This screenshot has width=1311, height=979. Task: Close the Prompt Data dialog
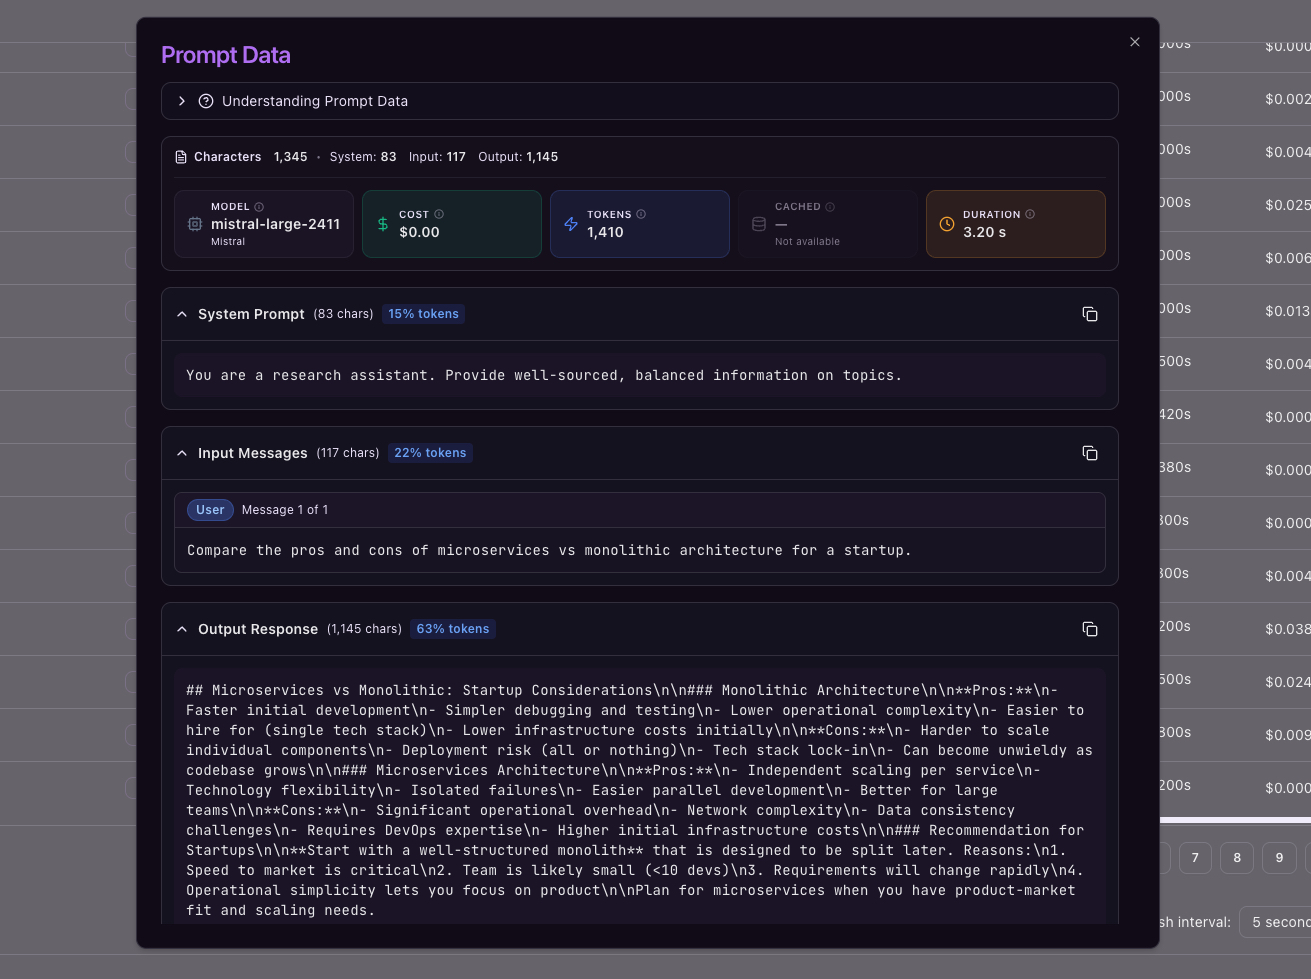[x=1135, y=42]
